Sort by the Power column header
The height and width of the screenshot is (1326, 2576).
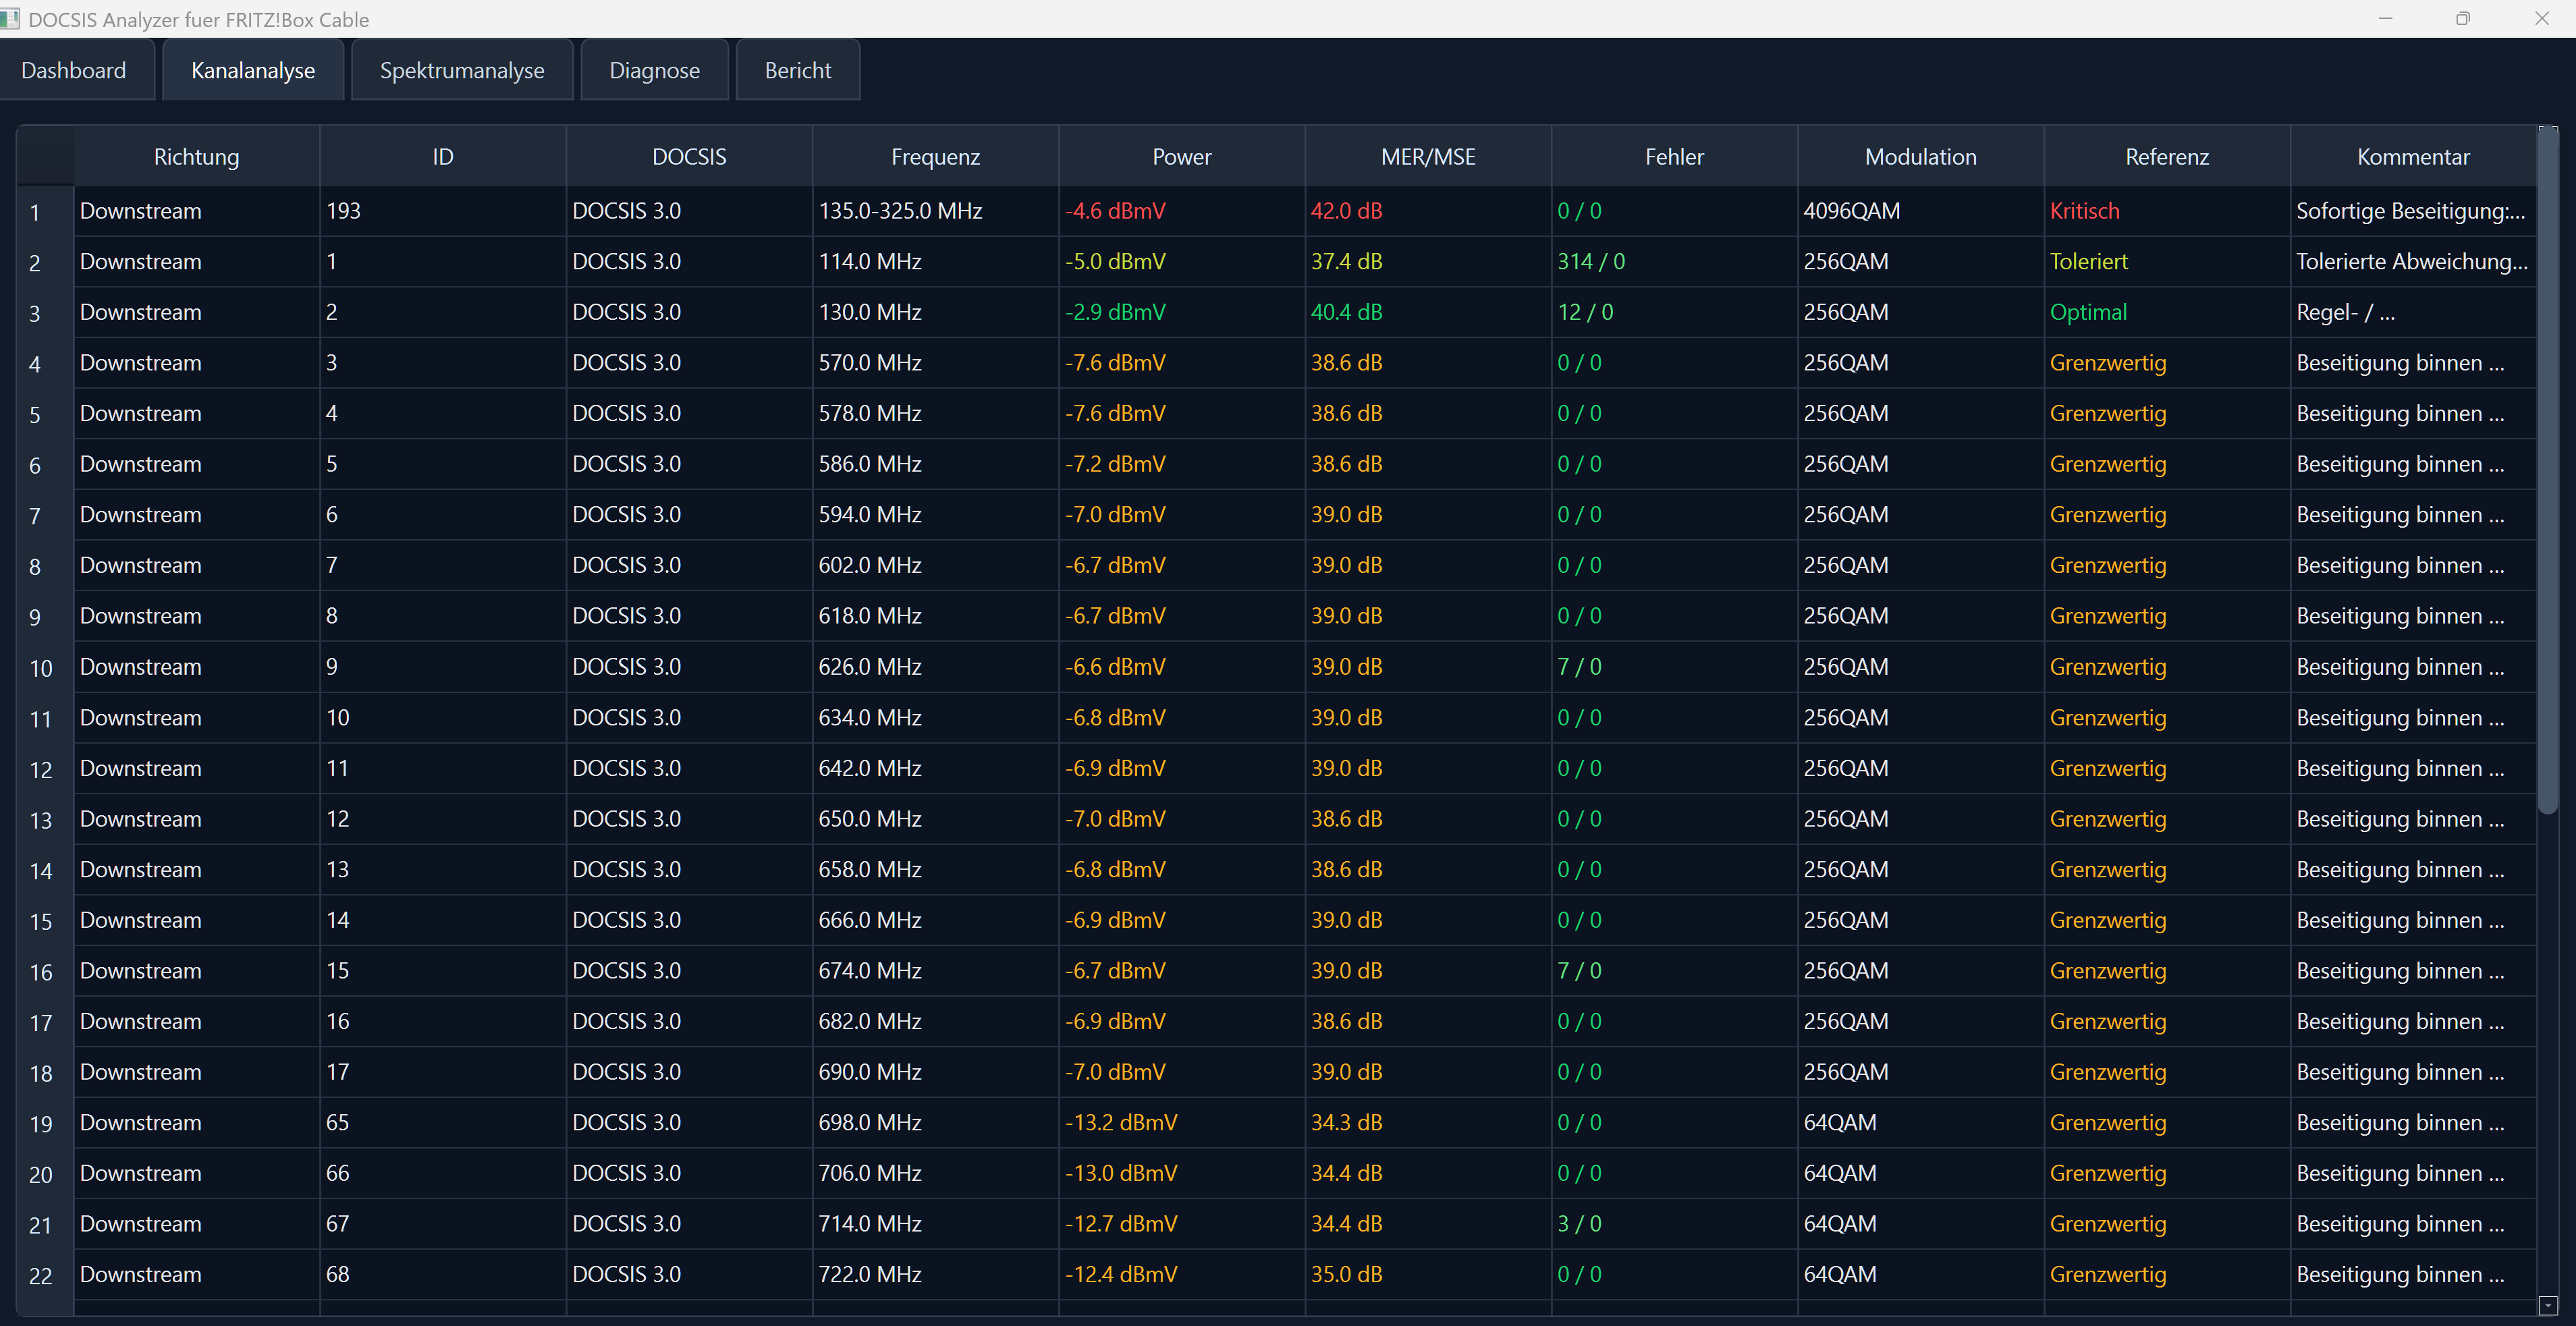(1182, 156)
